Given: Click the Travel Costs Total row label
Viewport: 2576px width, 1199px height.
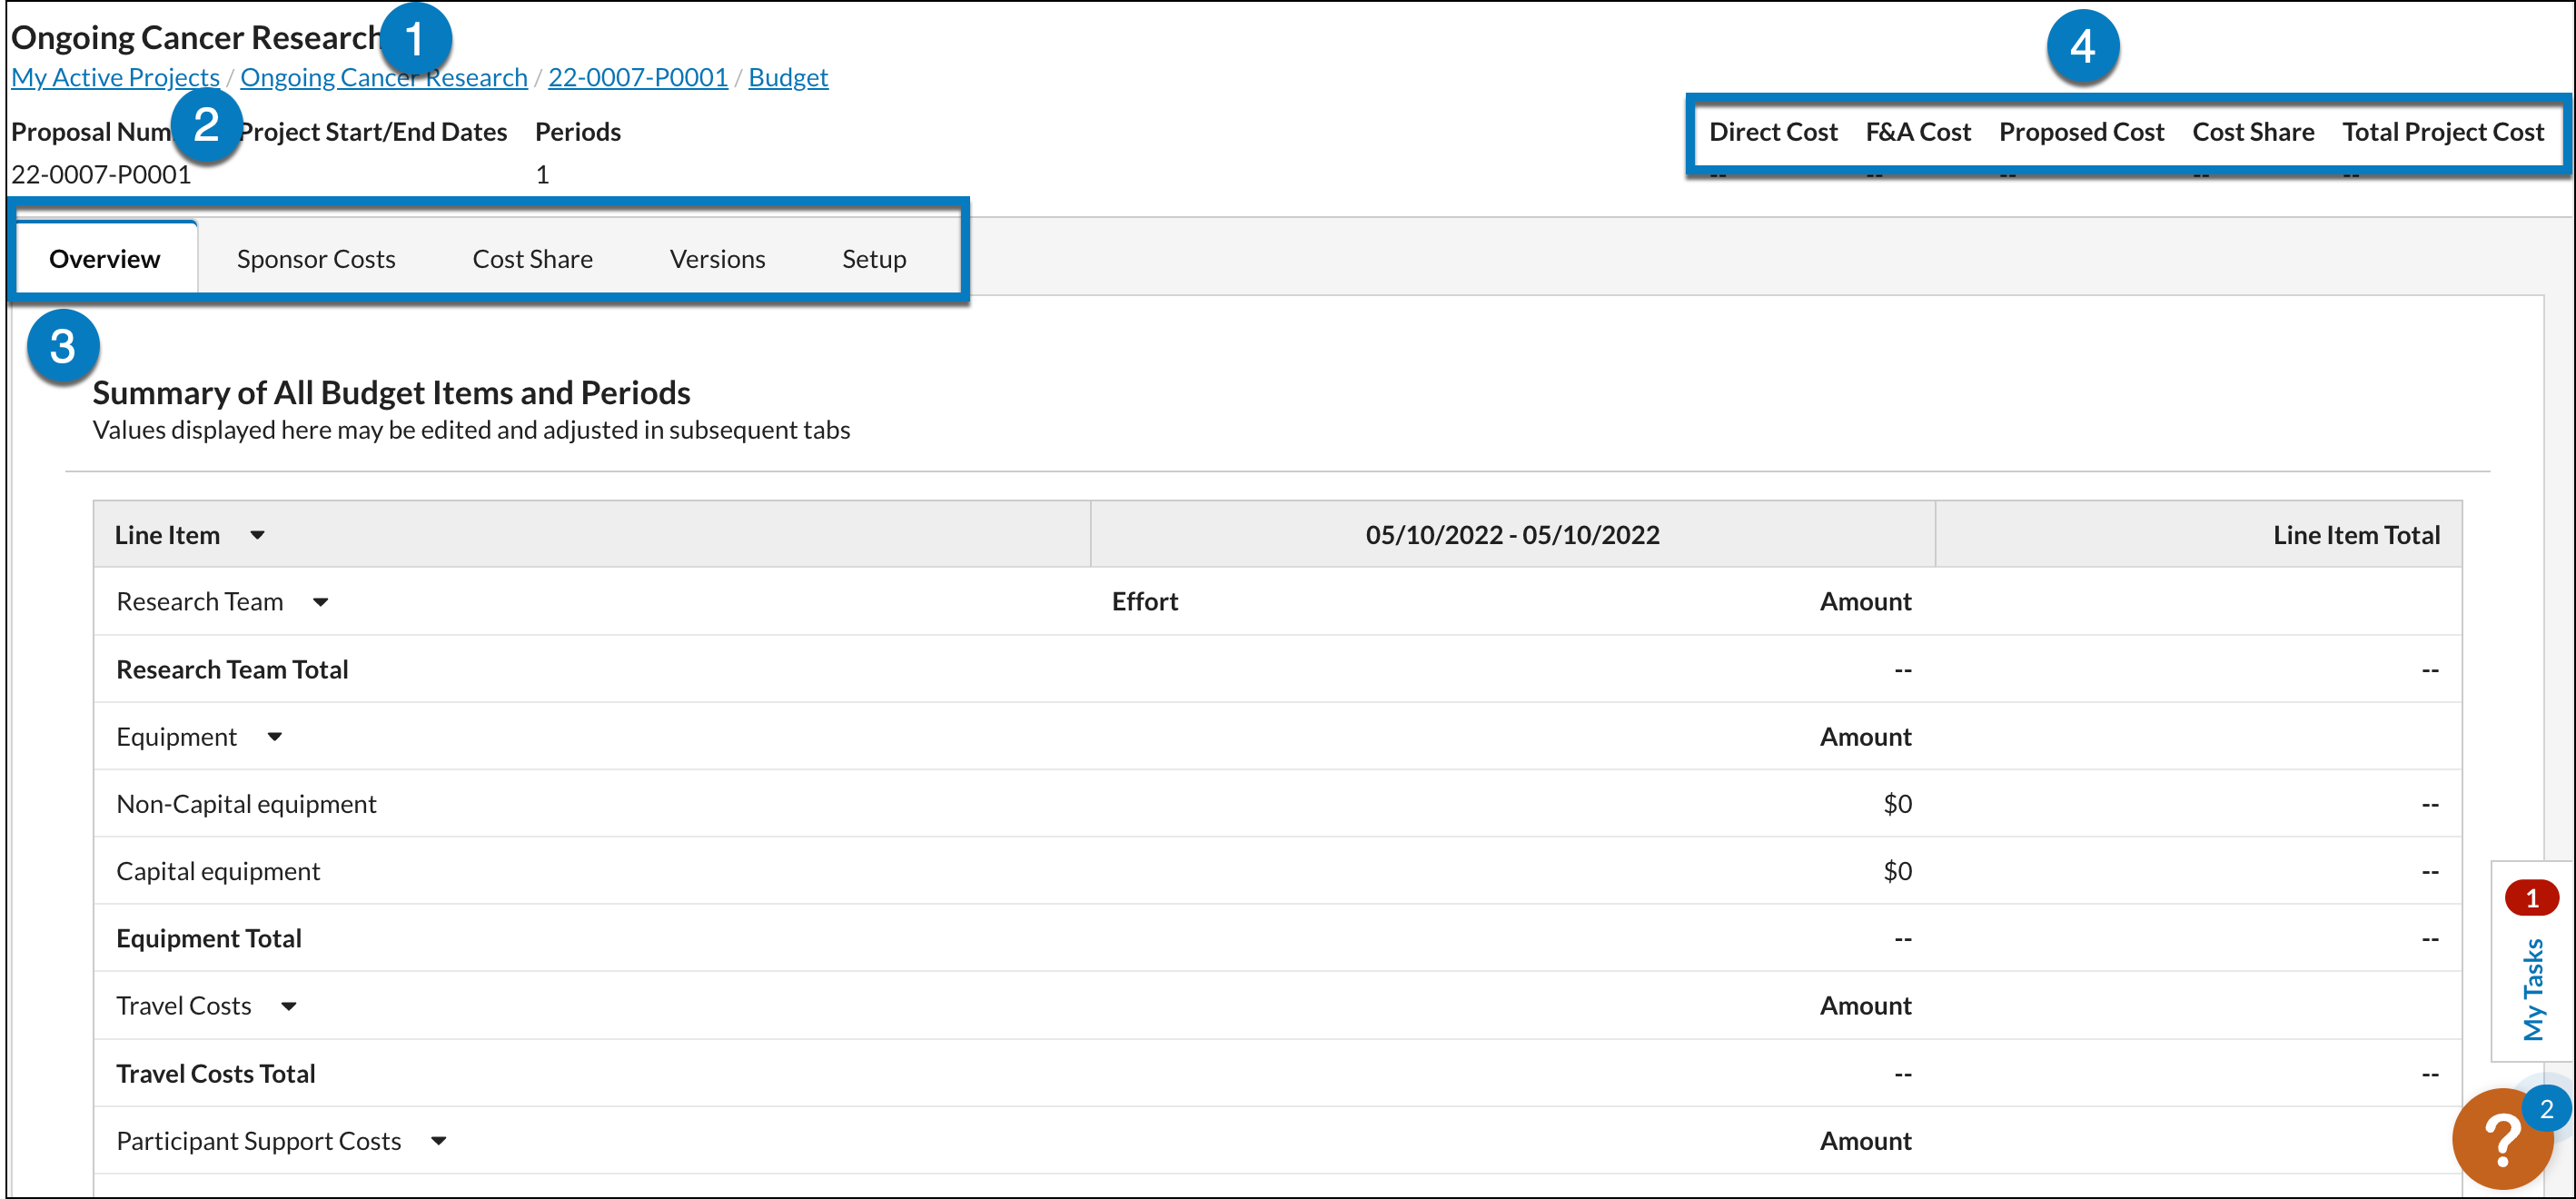Looking at the screenshot, I should [x=215, y=1073].
